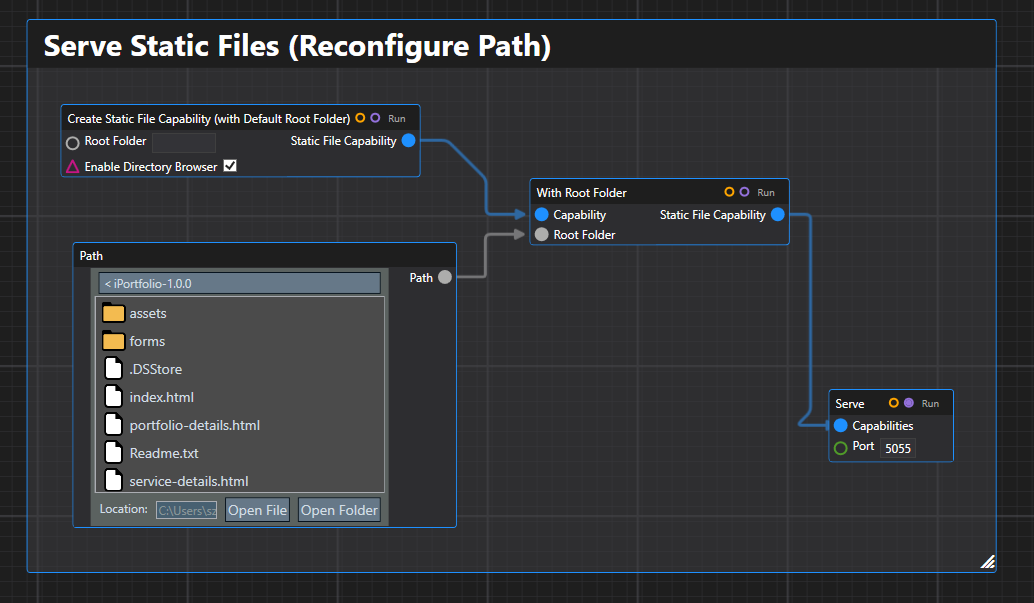Click the orange circle on Create Static File Capability node
Screen dimensions: 1034x603
360,118
